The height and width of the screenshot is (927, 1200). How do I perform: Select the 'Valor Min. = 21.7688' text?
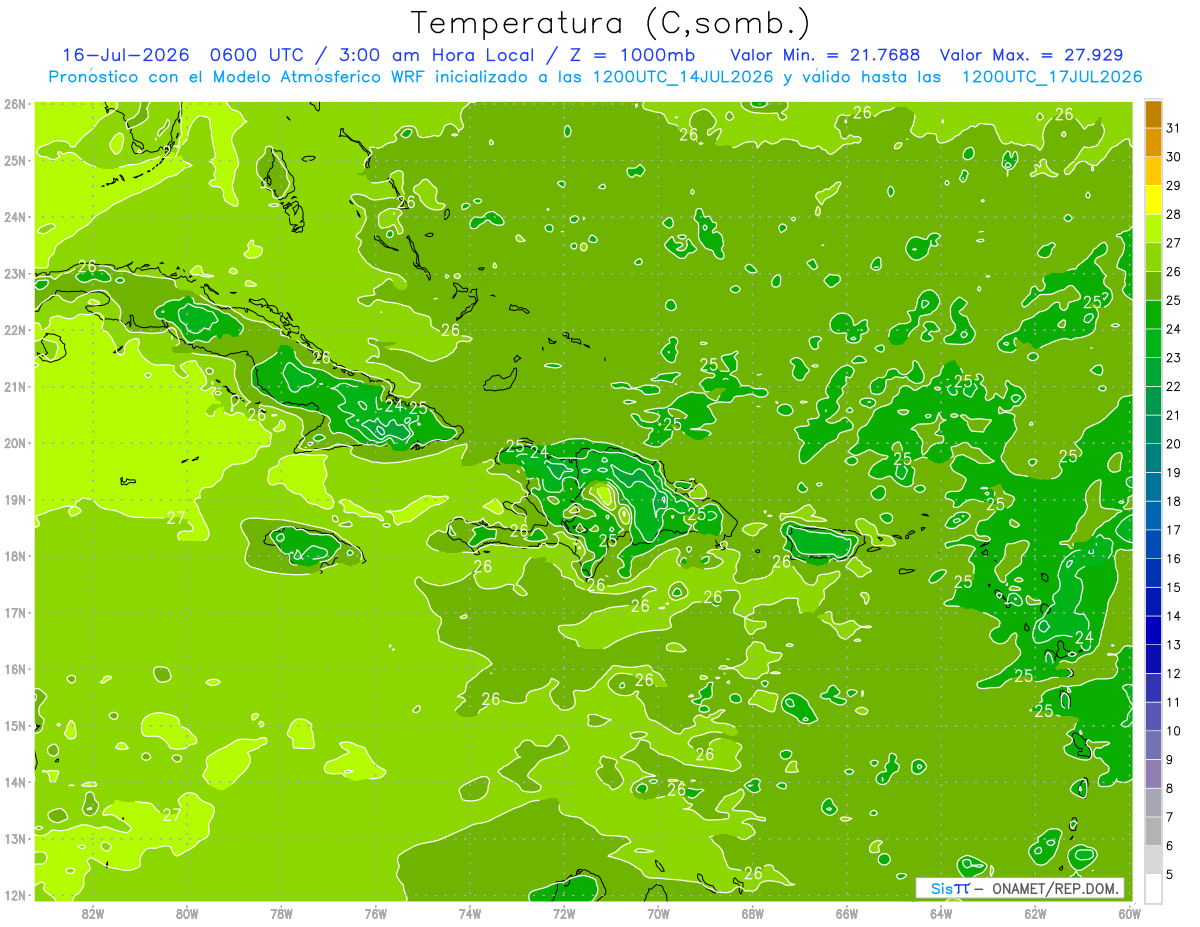click(825, 55)
